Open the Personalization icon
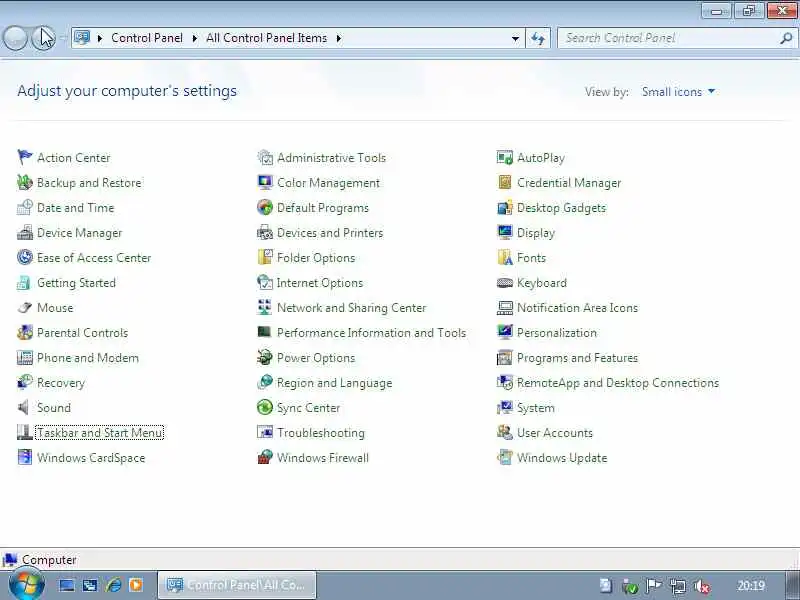Screen dimensions: 800x600 point(505,332)
